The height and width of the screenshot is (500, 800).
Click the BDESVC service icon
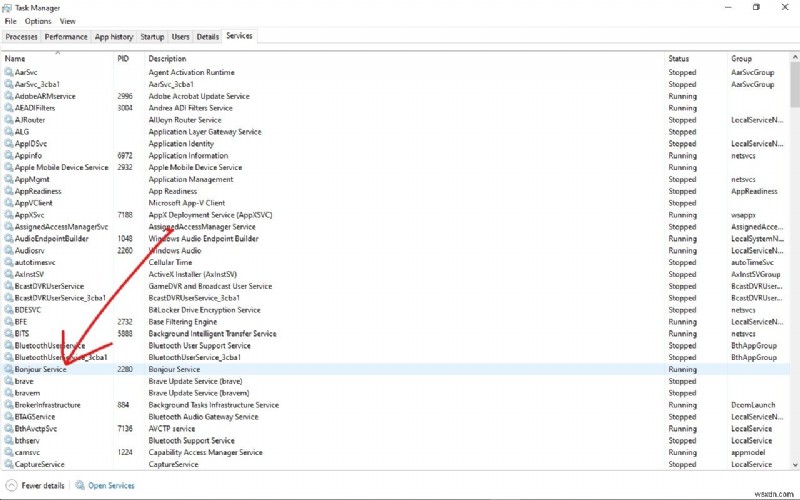pos(9,310)
